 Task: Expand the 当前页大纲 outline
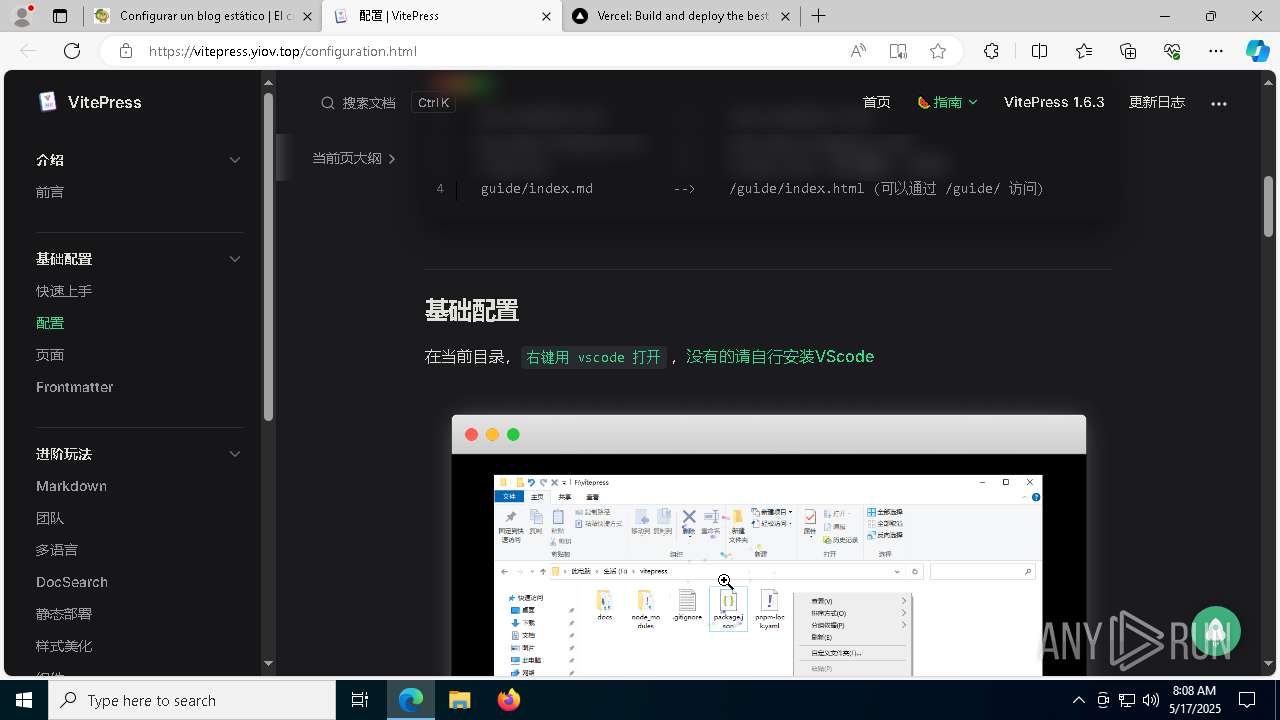click(354, 158)
